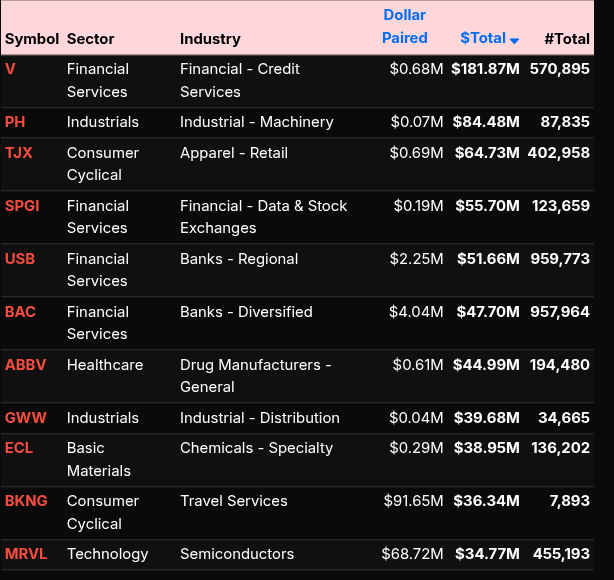Screen dimensions: 614x580
Task: Select the Travel Services industry cell
Action: point(233,501)
